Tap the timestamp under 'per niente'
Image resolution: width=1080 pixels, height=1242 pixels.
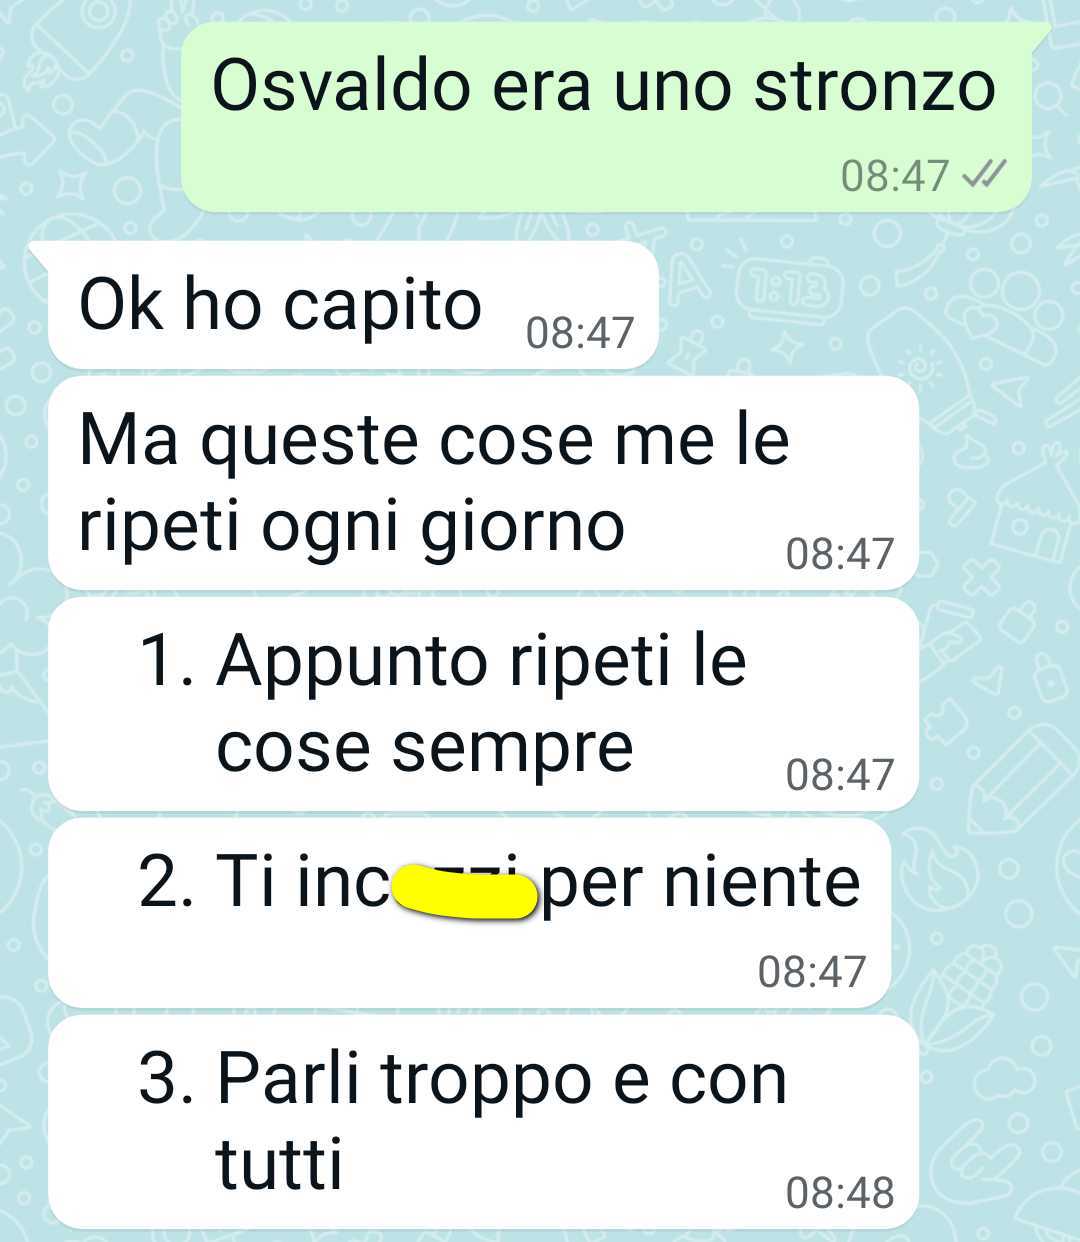(x=812, y=971)
